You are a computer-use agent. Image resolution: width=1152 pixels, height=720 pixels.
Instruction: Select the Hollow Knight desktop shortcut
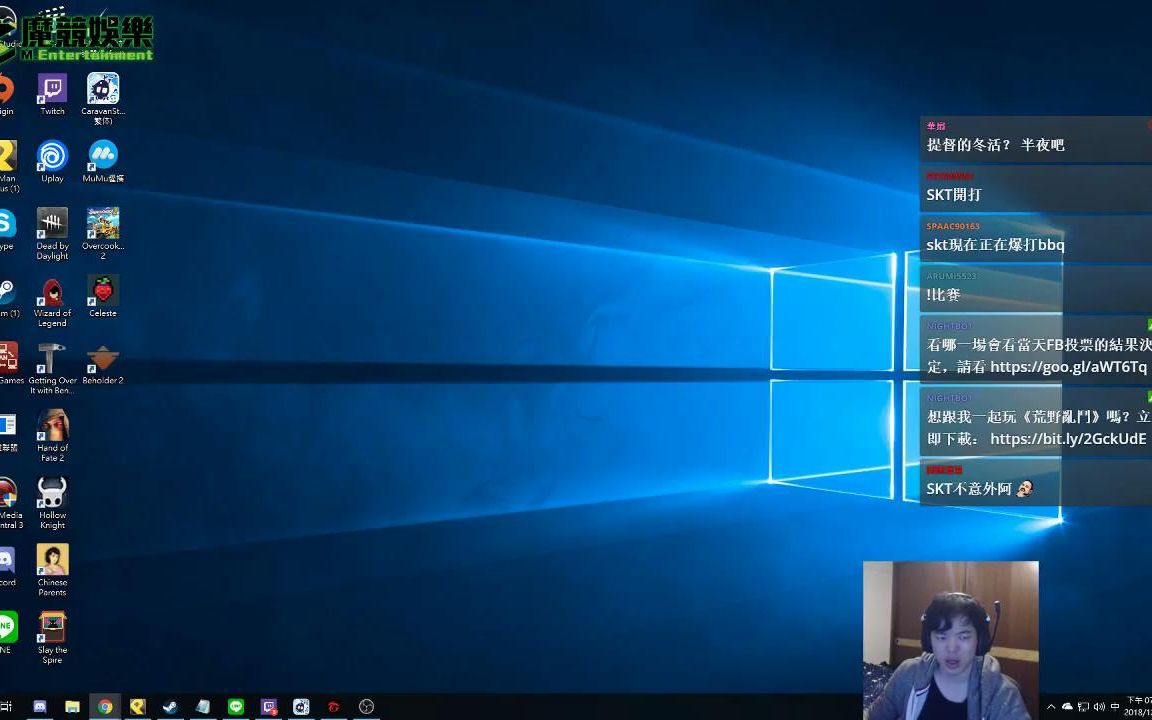52,503
